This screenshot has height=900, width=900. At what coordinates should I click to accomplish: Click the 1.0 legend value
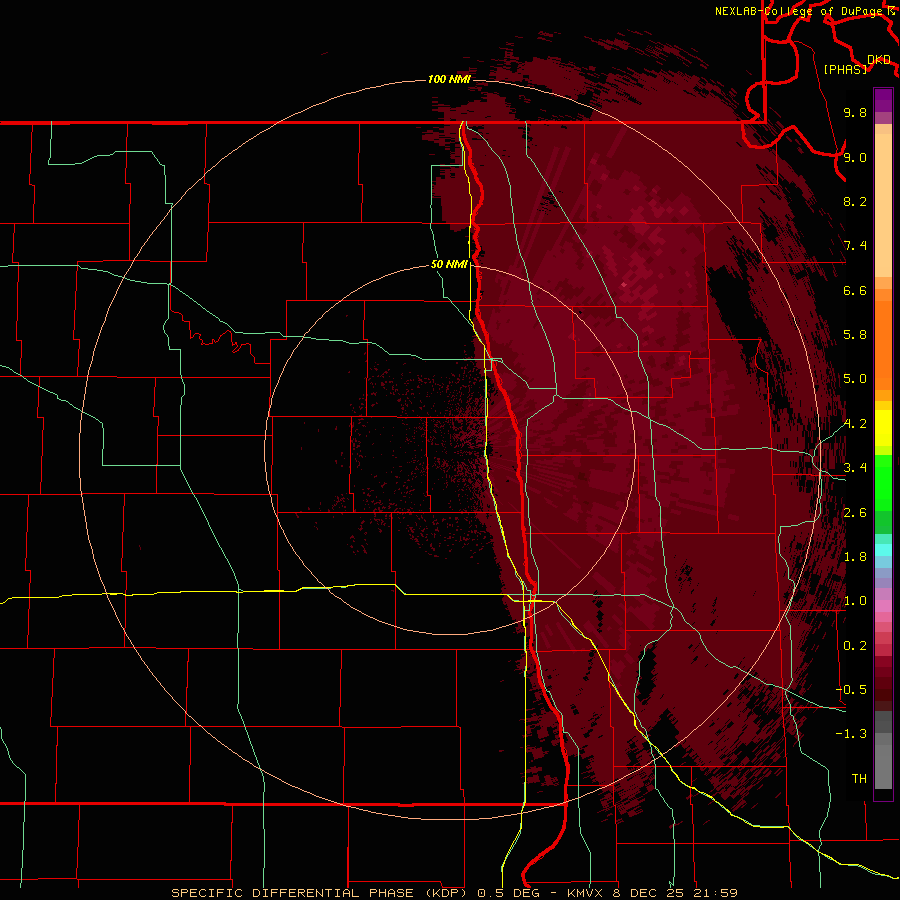[x=855, y=601]
